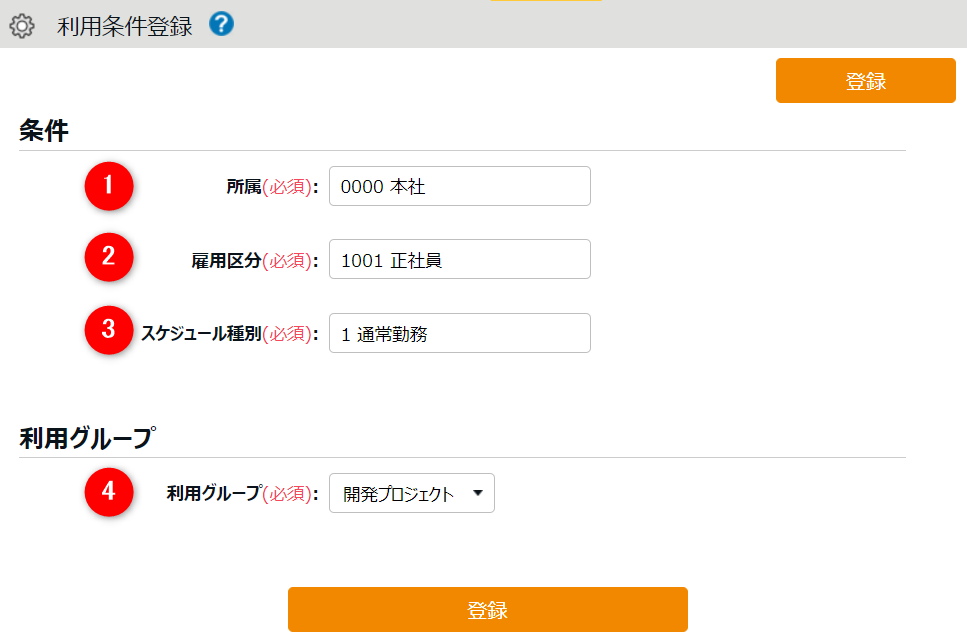Click the 利用グループ label beside the dropdown
Viewport: 967px width, 642px height.
pos(213,493)
